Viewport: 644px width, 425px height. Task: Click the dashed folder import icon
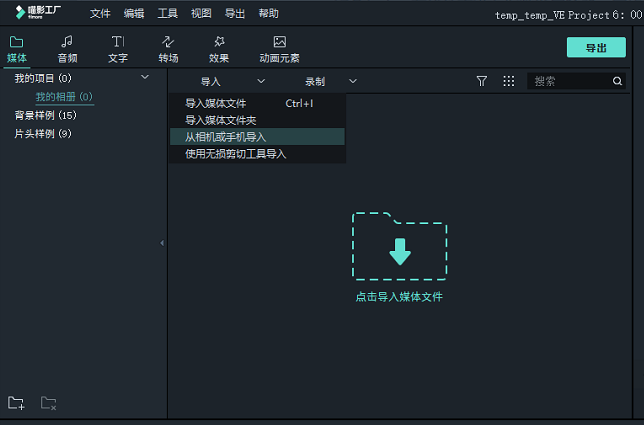[x=400, y=246]
